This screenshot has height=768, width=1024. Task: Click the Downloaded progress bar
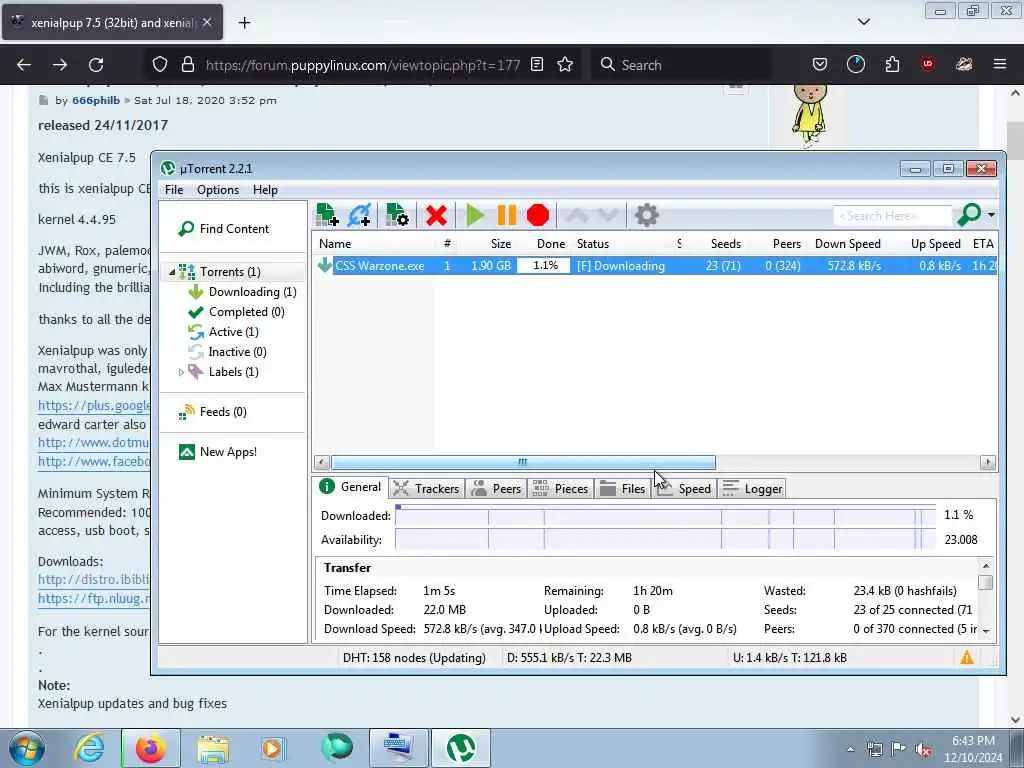point(665,515)
